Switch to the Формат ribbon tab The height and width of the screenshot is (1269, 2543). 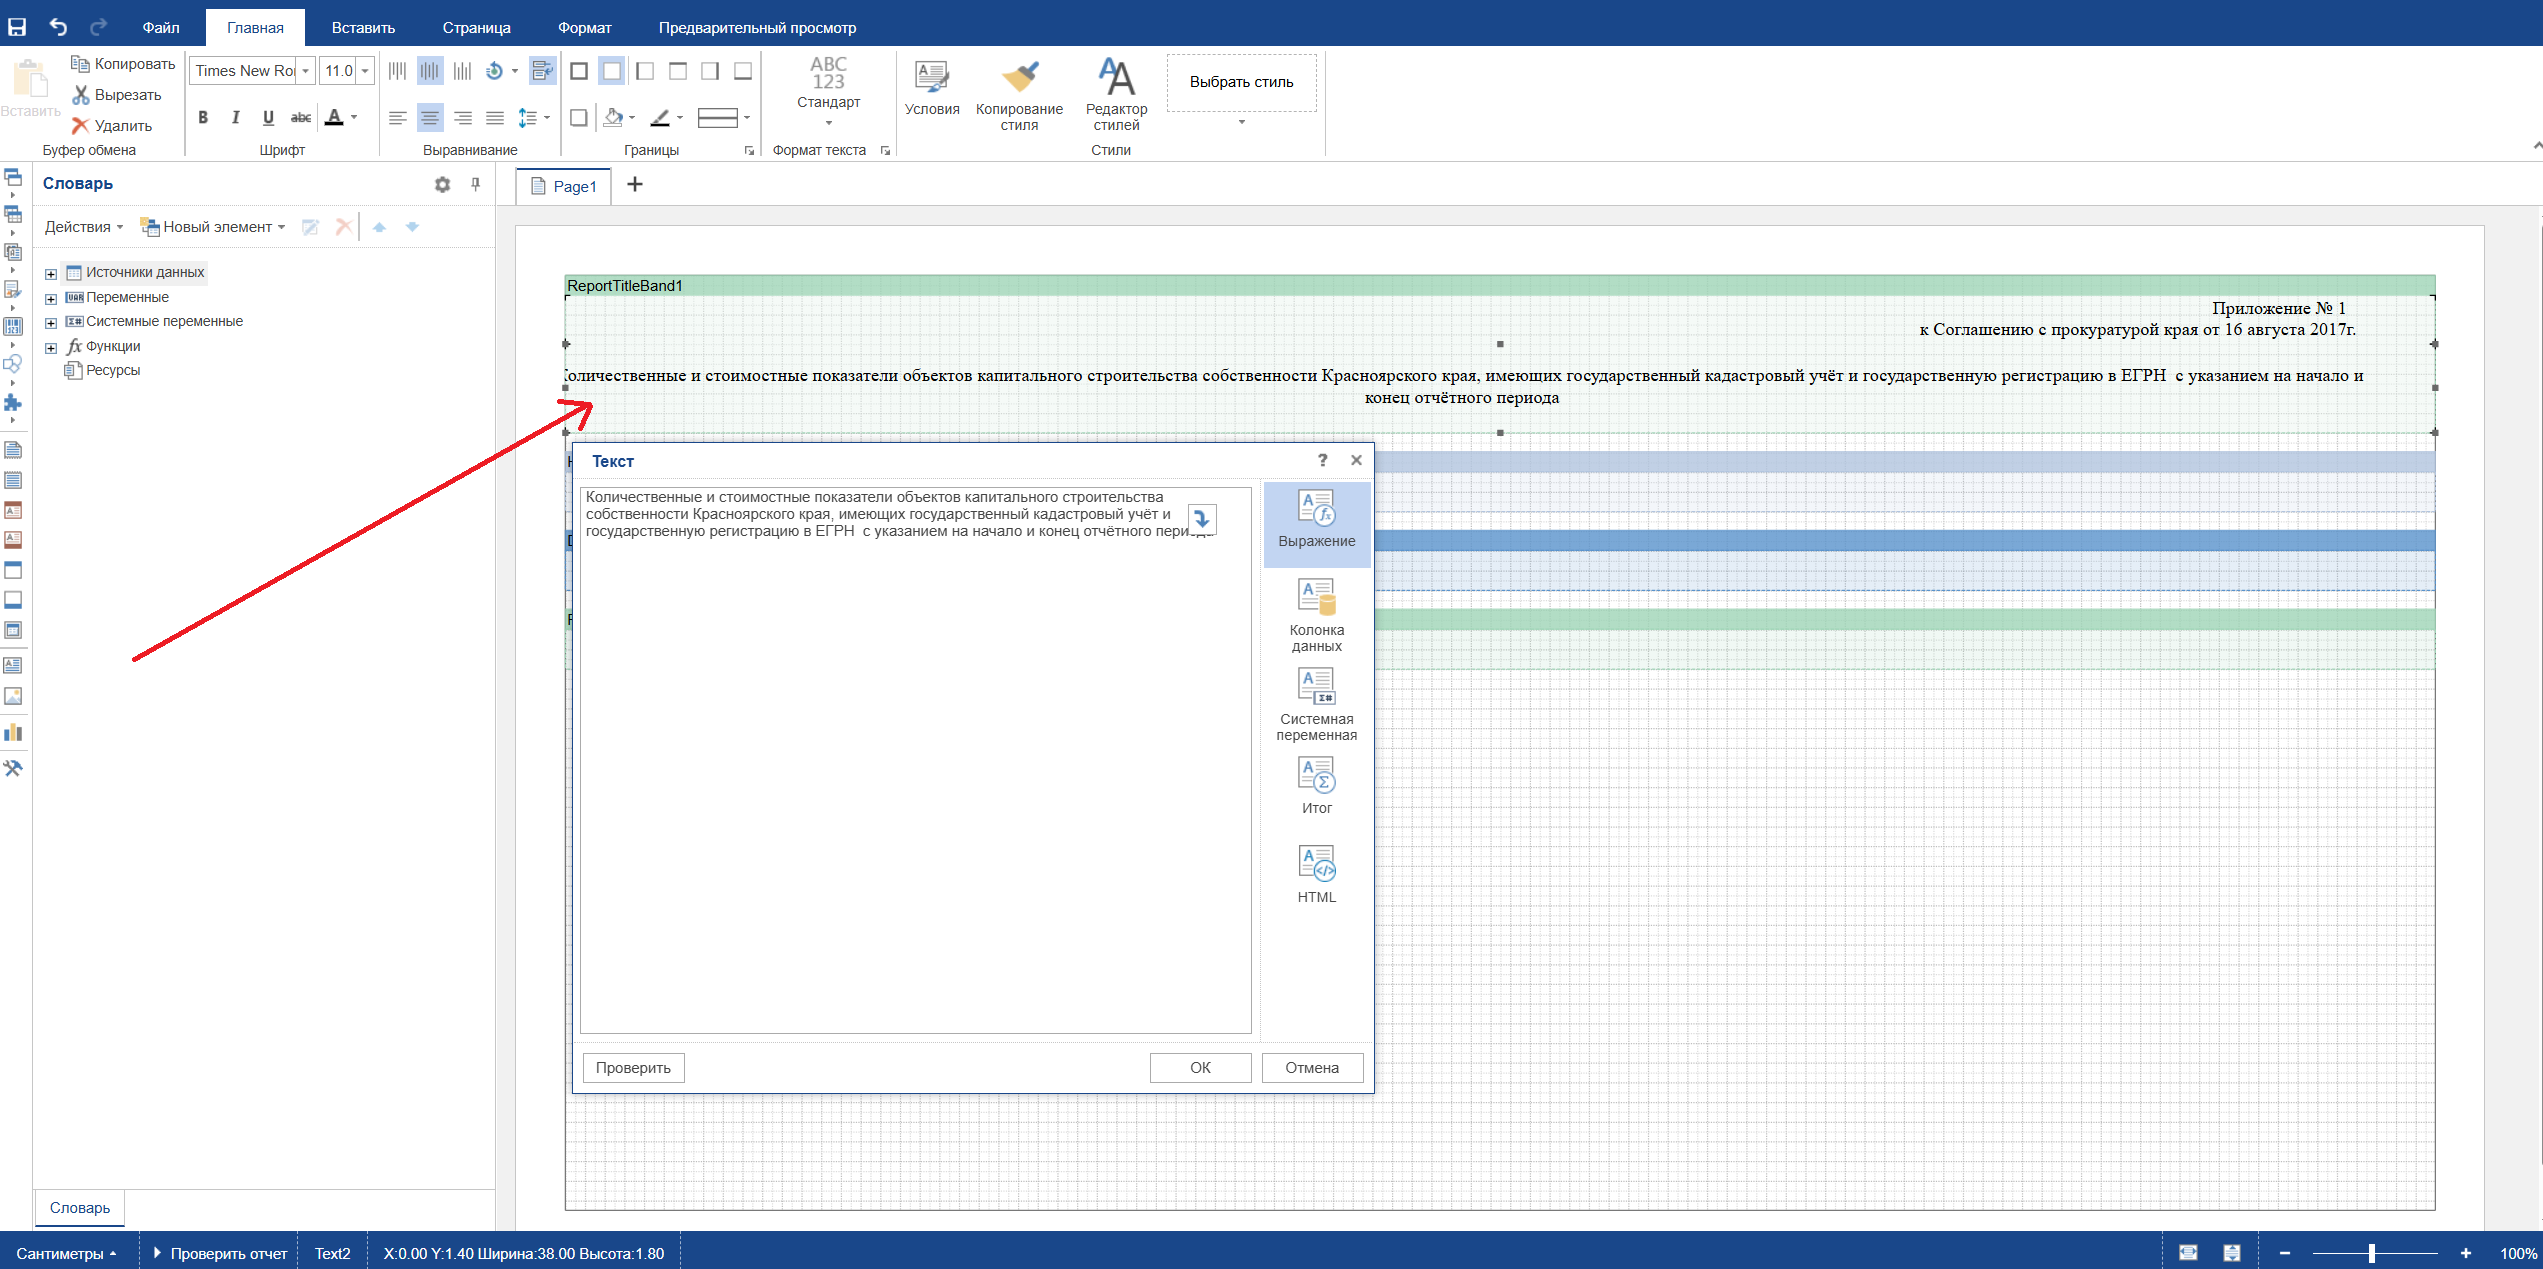(585, 28)
